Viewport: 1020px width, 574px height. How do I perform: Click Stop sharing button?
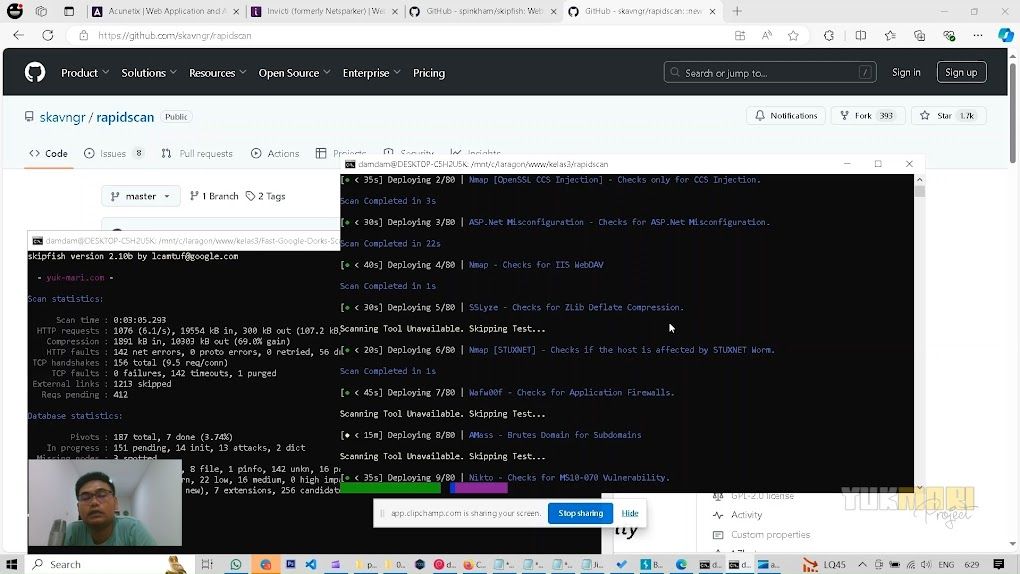point(580,513)
